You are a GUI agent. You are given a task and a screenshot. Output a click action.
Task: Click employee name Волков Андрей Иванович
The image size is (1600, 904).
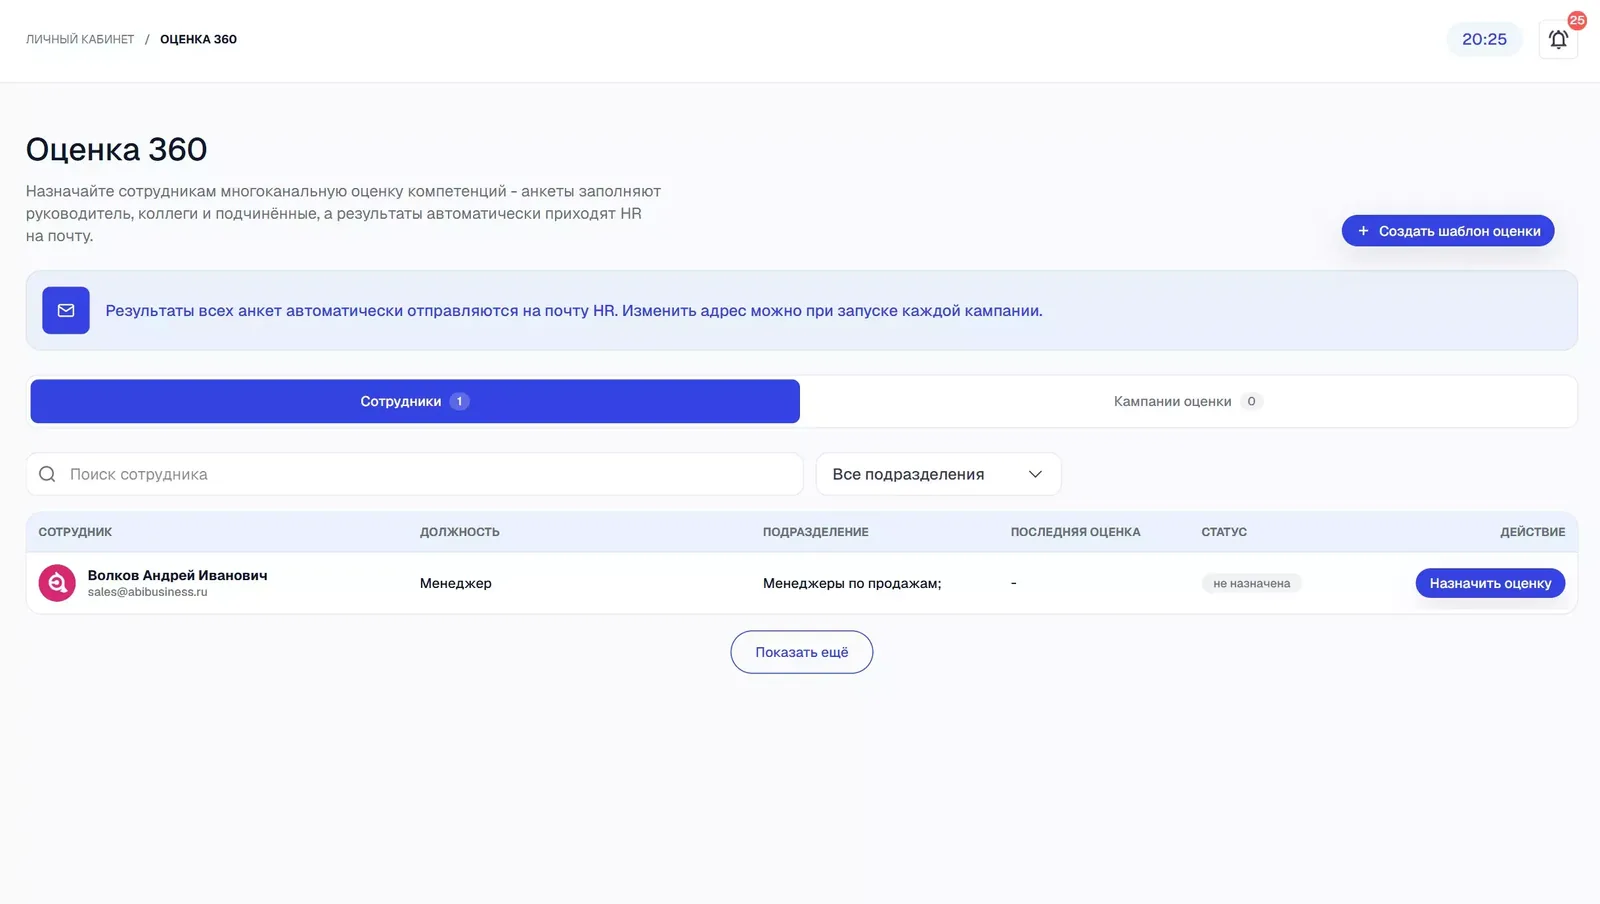point(177,575)
